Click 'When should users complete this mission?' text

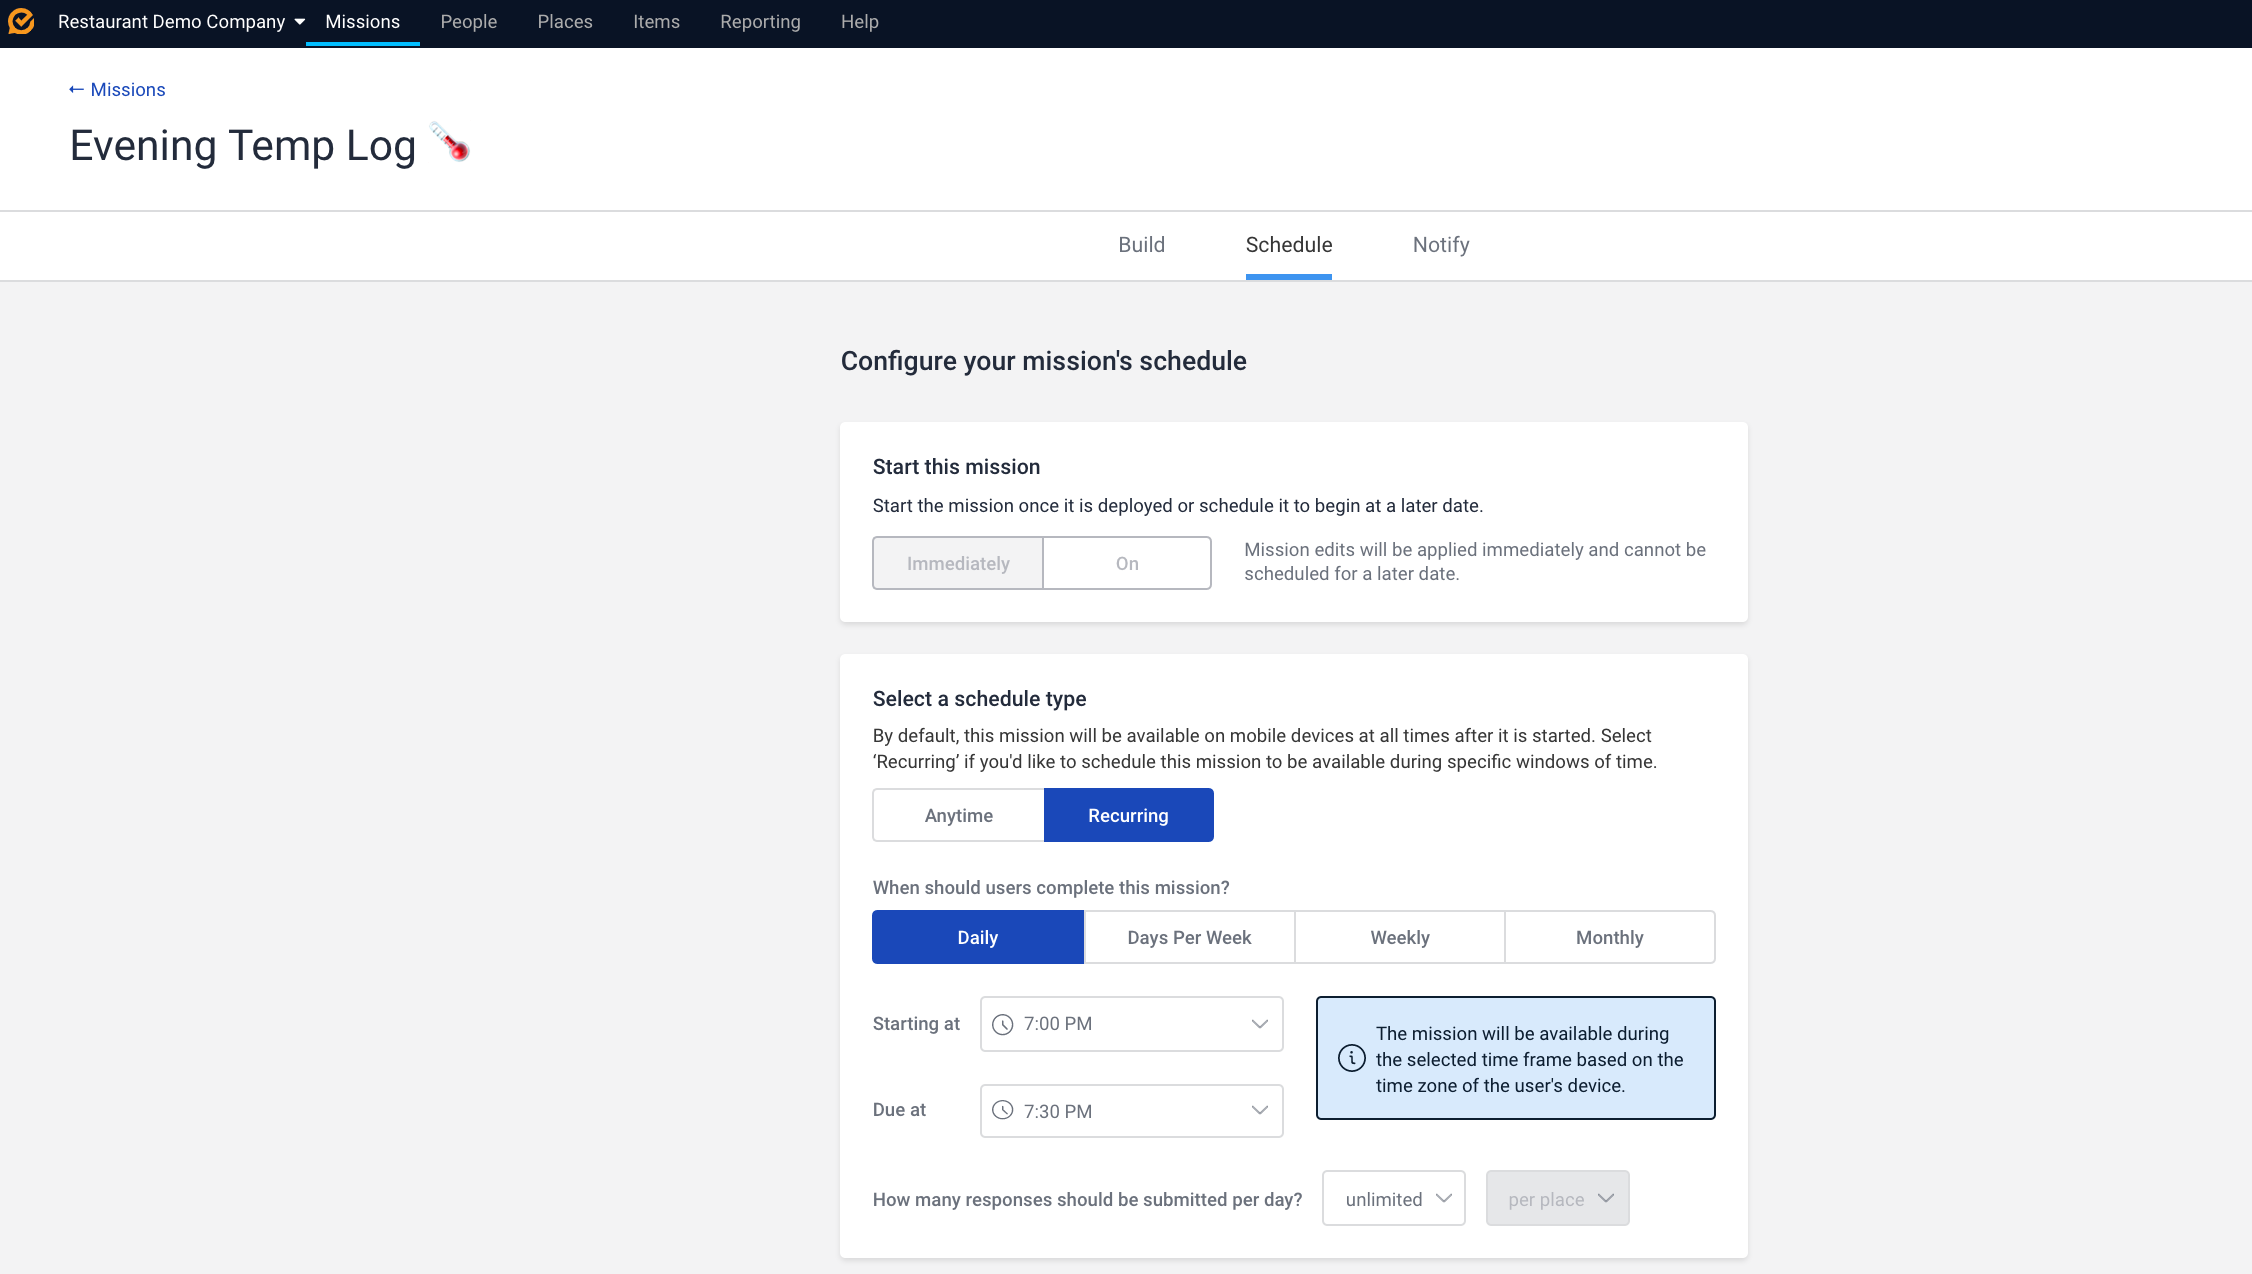[x=1051, y=888]
